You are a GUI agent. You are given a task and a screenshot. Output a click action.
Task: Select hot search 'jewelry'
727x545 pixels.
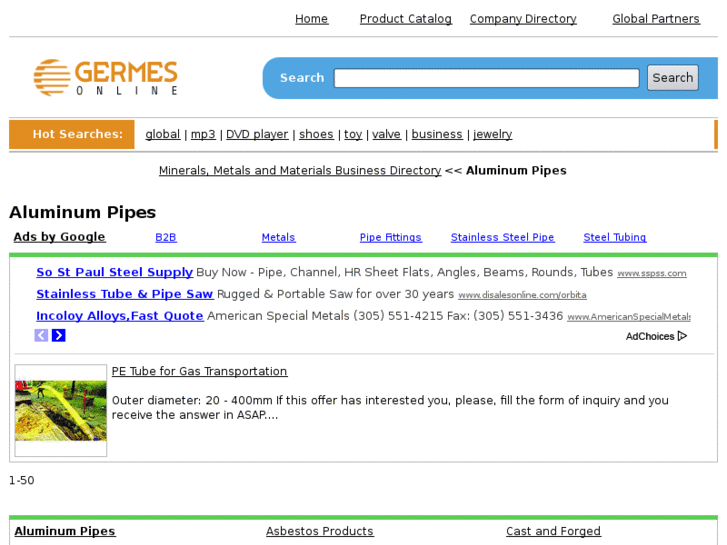pyautogui.click(x=492, y=135)
